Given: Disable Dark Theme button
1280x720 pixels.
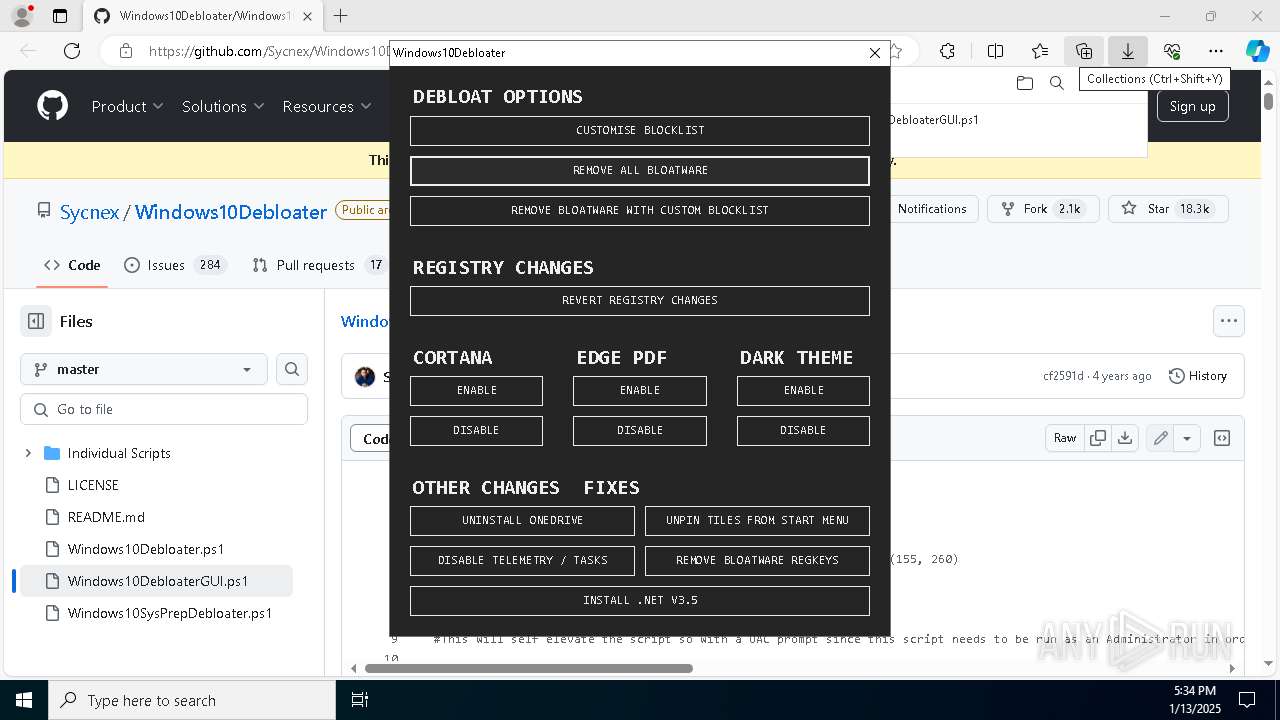Looking at the screenshot, I should tap(803, 431).
